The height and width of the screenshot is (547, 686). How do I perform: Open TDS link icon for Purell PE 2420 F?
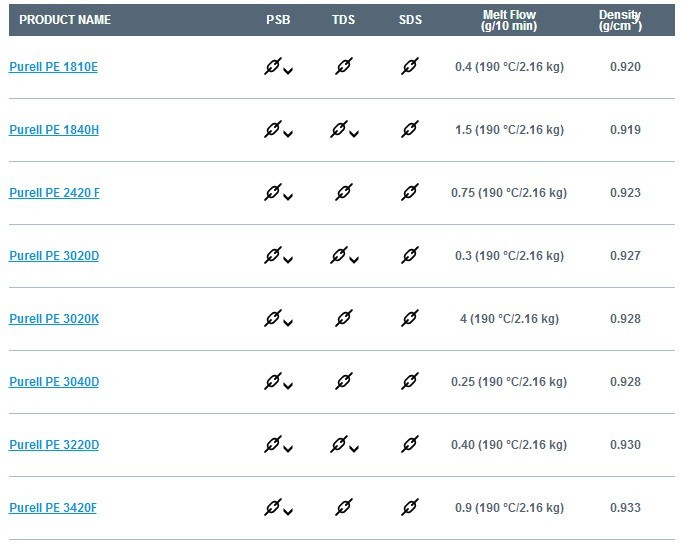coord(344,193)
